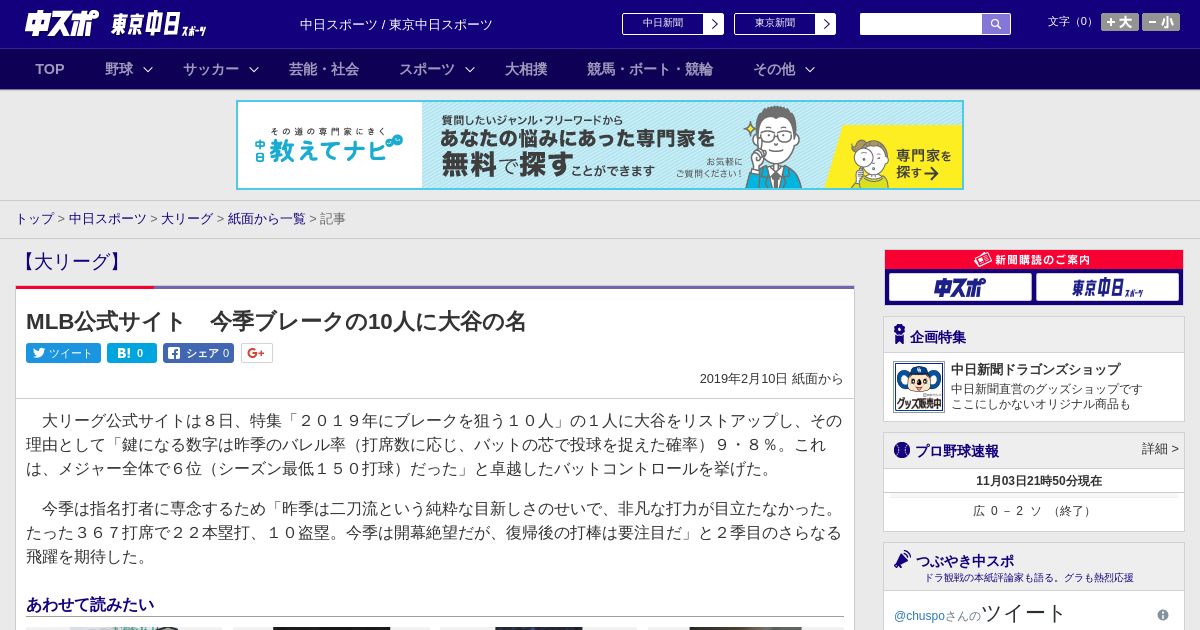Click the プロ野球速報 baseball icon
This screenshot has height=630, width=1200.
click(x=902, y=450)
